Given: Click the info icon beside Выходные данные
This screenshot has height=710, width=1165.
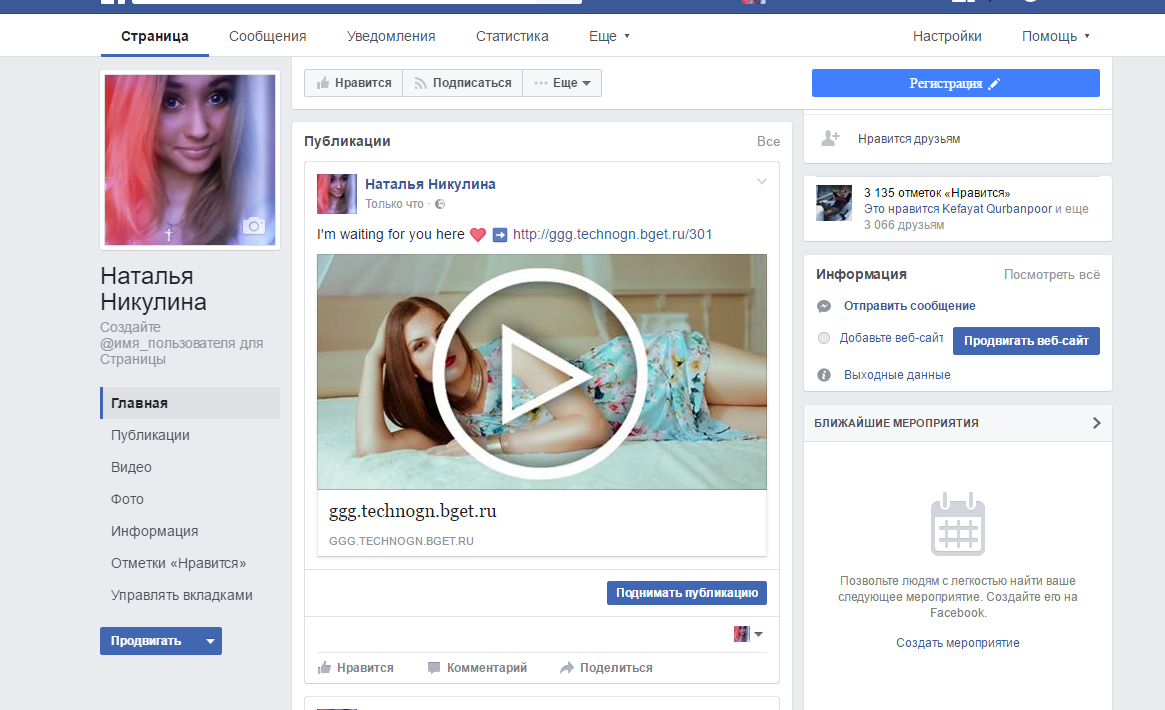Looking at the screenshot, I should coord(824,375).
